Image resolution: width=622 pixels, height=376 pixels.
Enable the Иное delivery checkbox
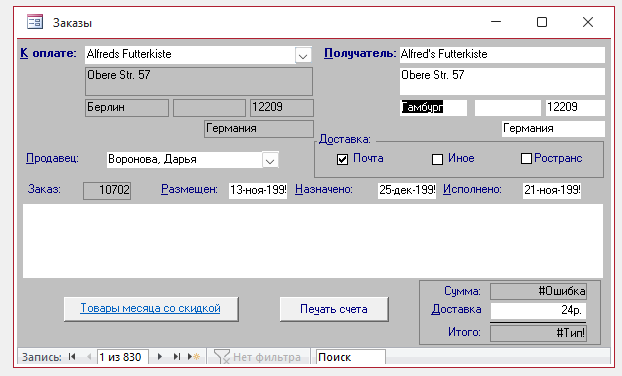coord(437,159)
